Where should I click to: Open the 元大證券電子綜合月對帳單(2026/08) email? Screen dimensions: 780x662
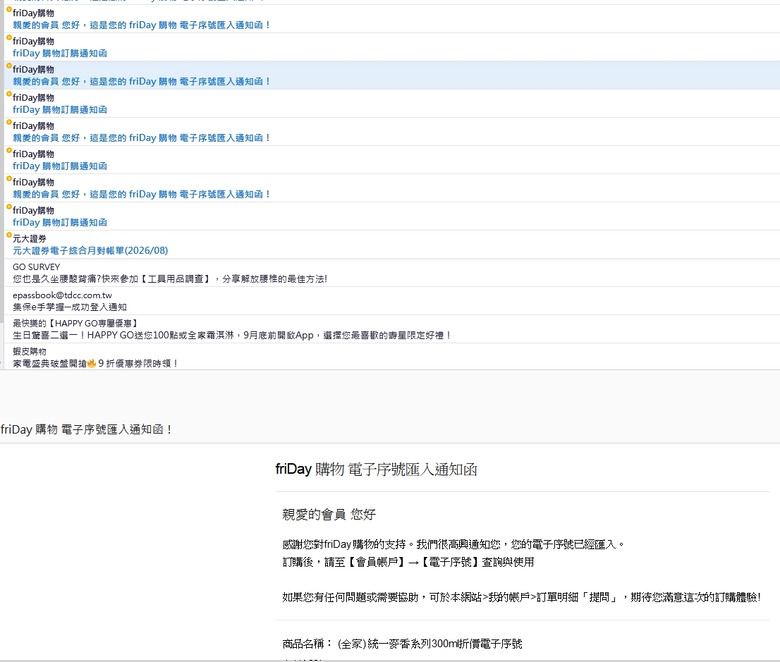coord(90,251)
